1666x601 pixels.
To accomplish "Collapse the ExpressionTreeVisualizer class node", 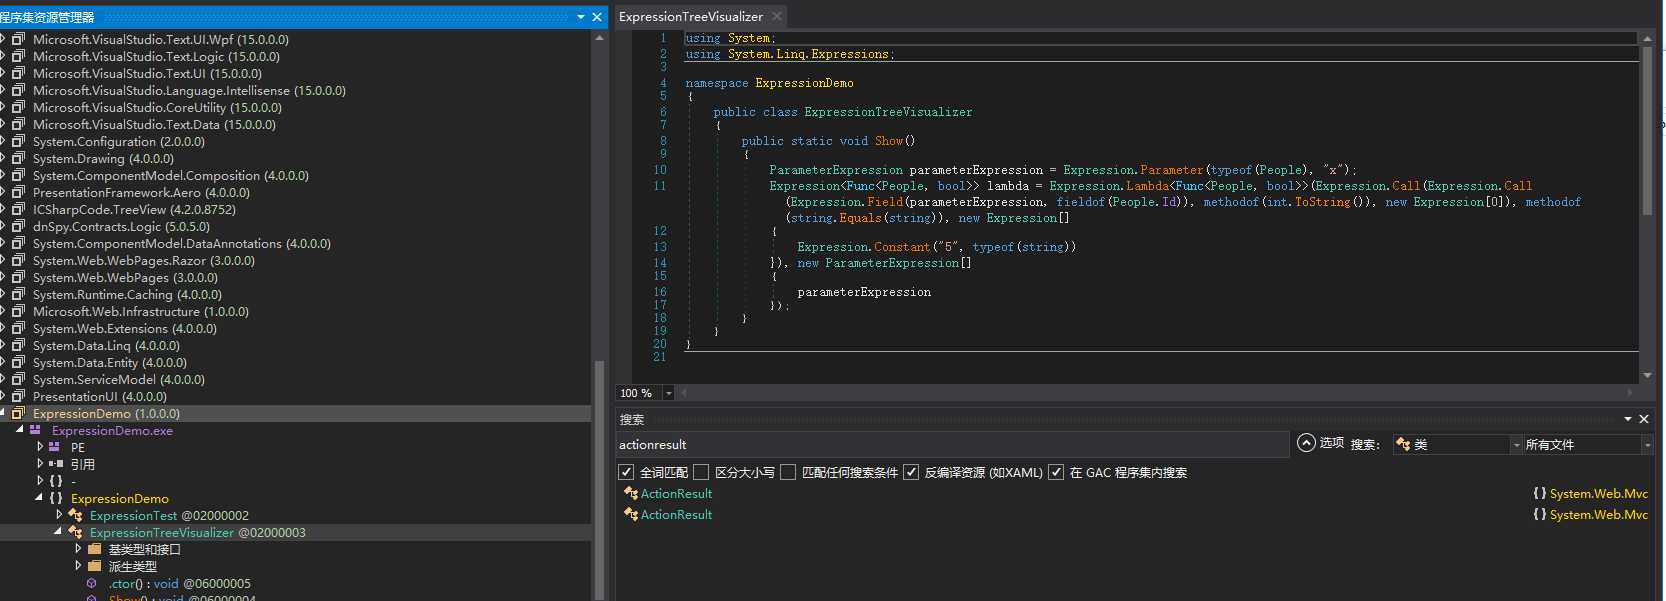I will [x=58, y=531].
